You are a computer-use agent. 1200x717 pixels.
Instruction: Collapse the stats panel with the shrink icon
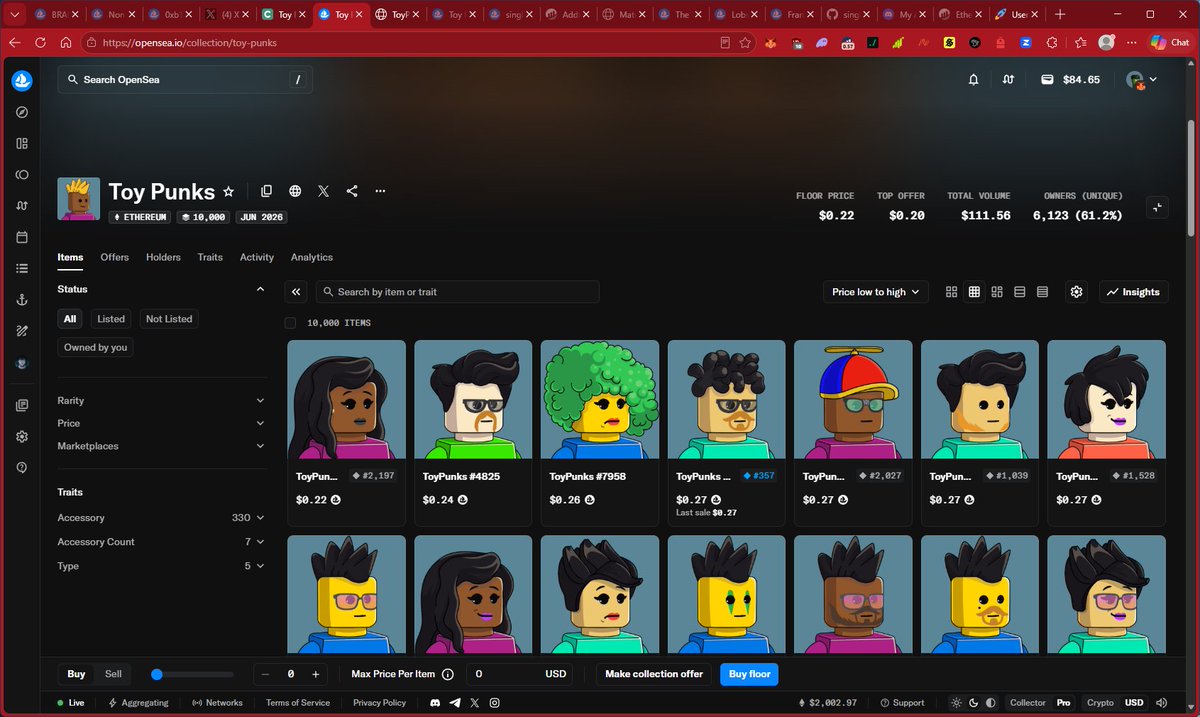point(1157,206)
